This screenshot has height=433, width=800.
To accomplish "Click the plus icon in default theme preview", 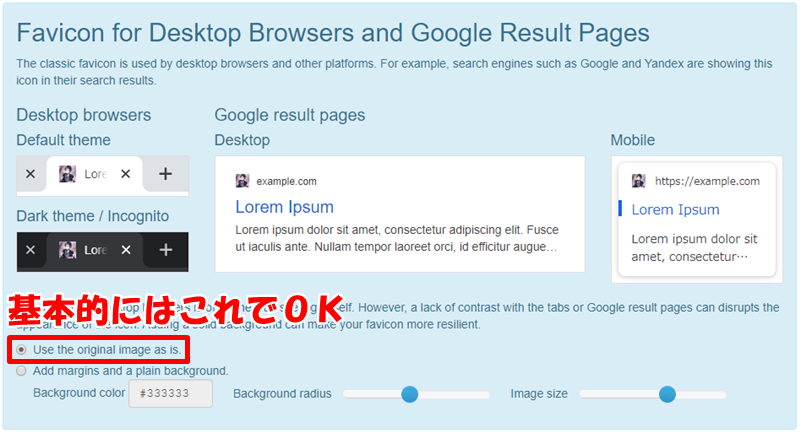I will tap(165, 174).
